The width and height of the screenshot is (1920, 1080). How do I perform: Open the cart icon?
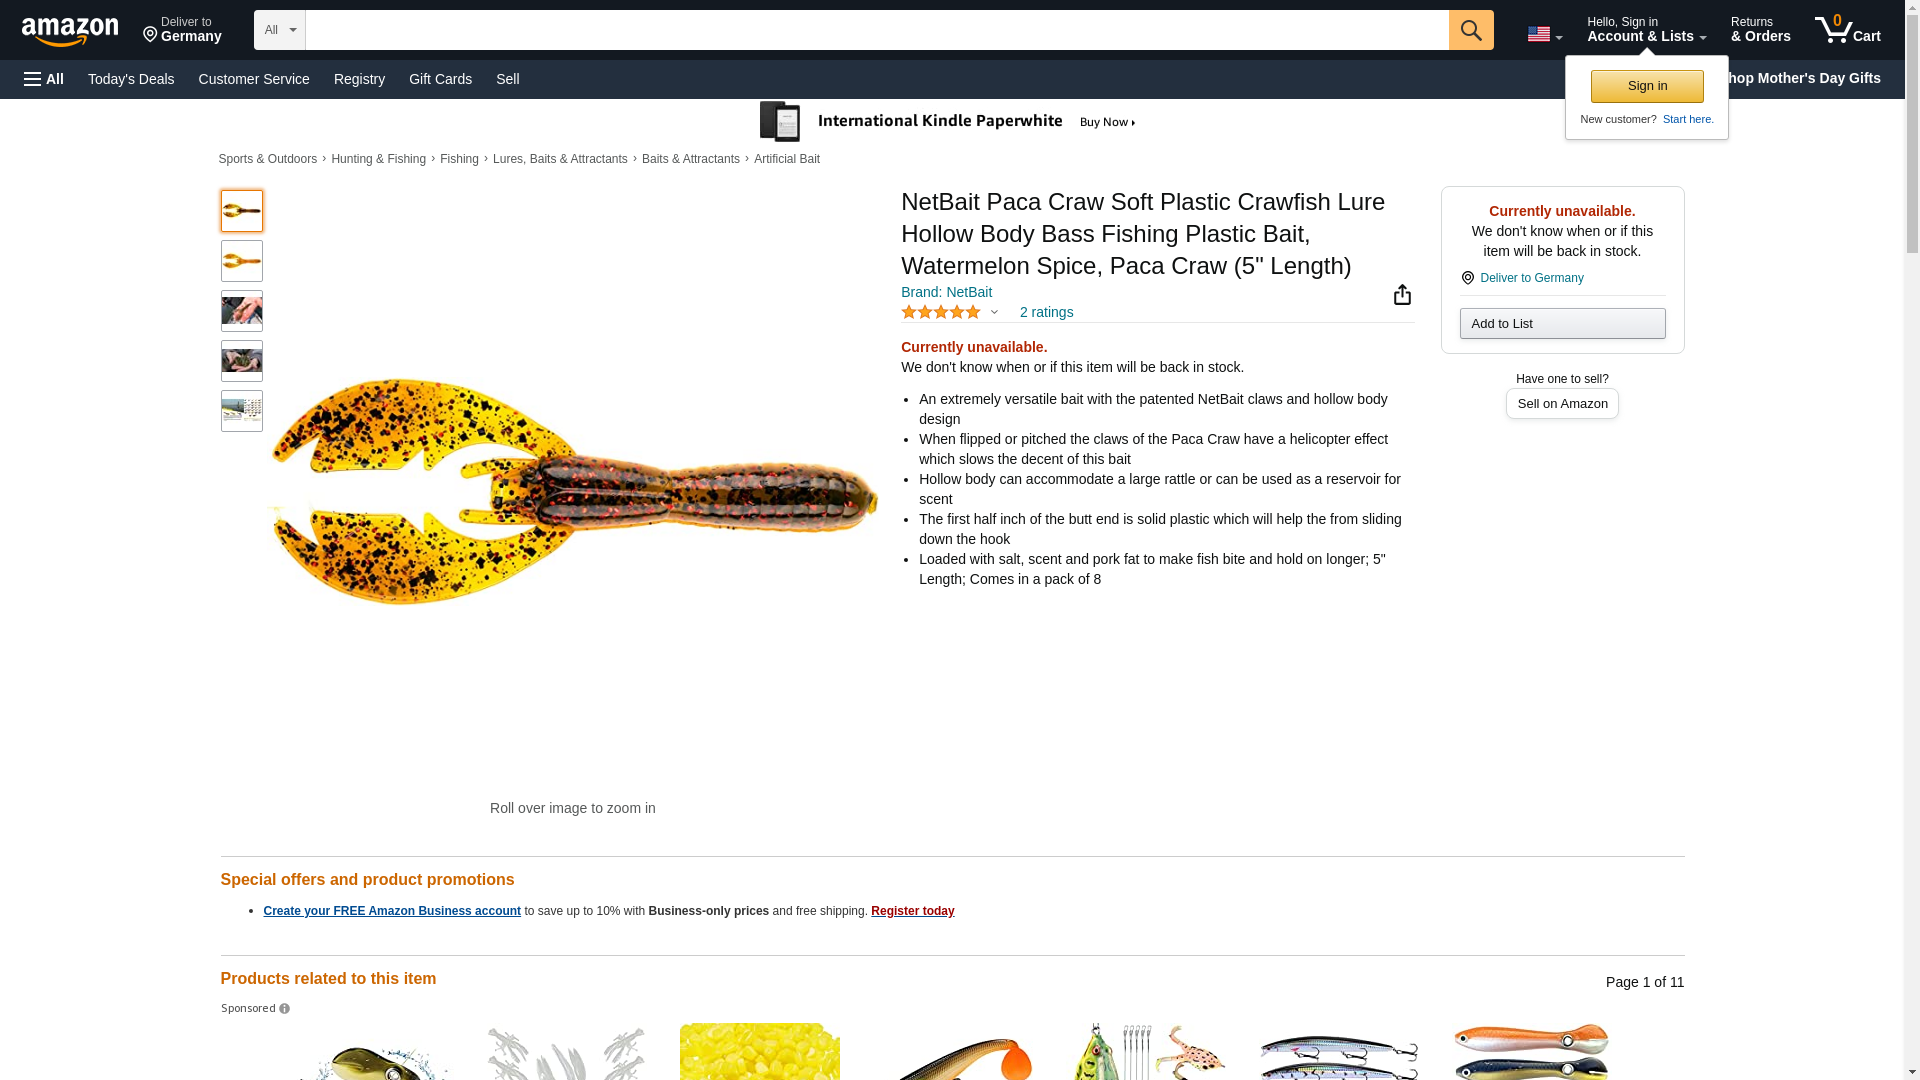click(x=1847, y=30)
